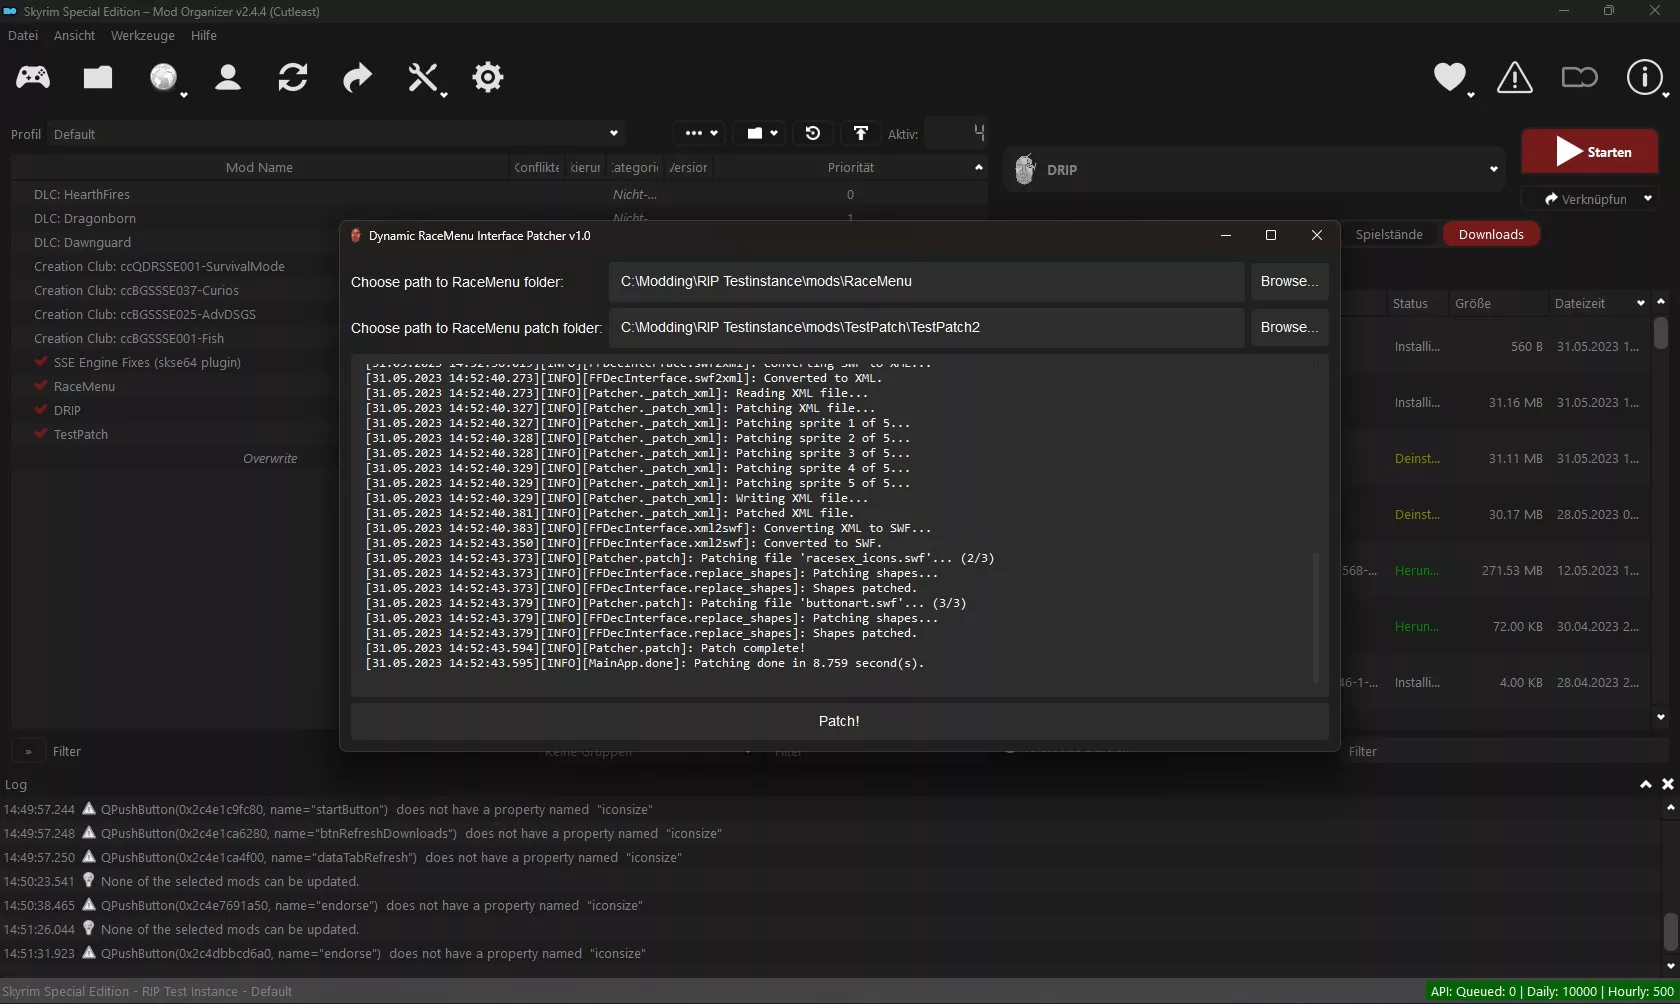The height and width of the screenshot is (1004, 1680).
Task: Click the RaceMenu folder path field
Action: click(x=926, y=282)
